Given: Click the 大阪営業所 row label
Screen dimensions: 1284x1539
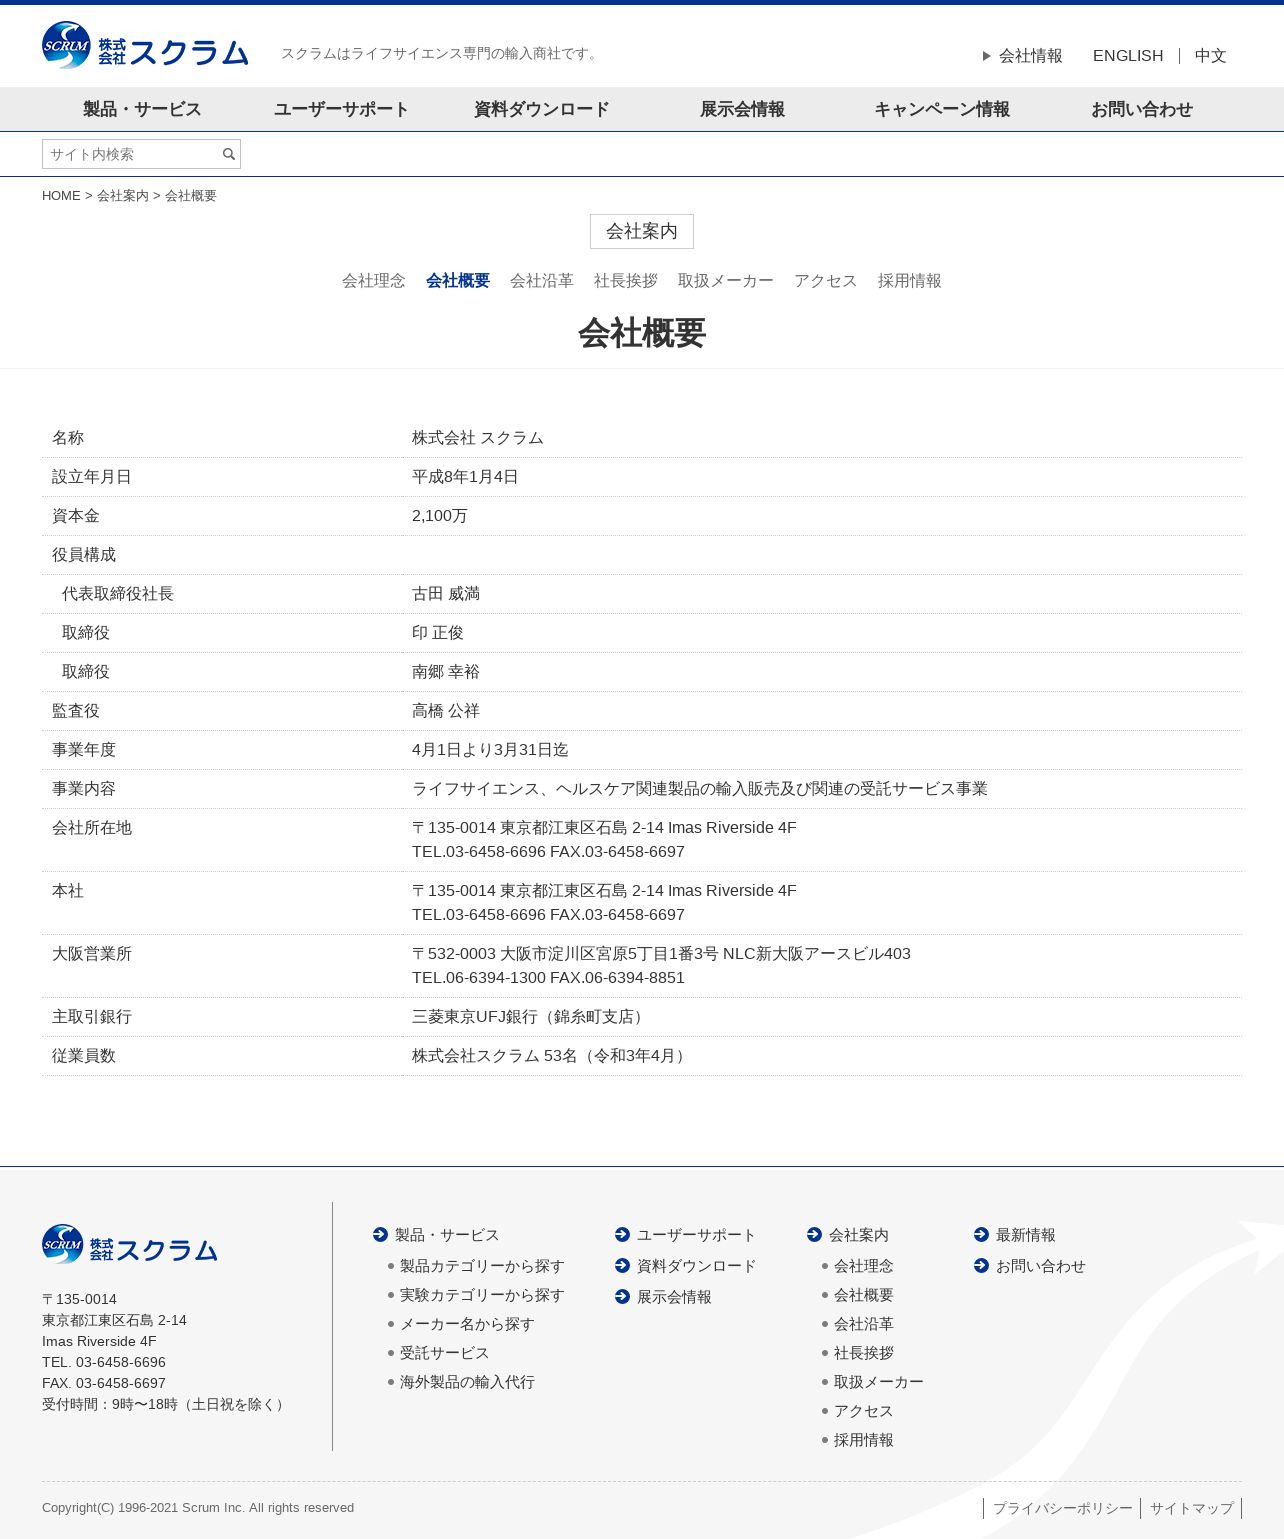Looking at the screenshot, I should click(92, 954).
